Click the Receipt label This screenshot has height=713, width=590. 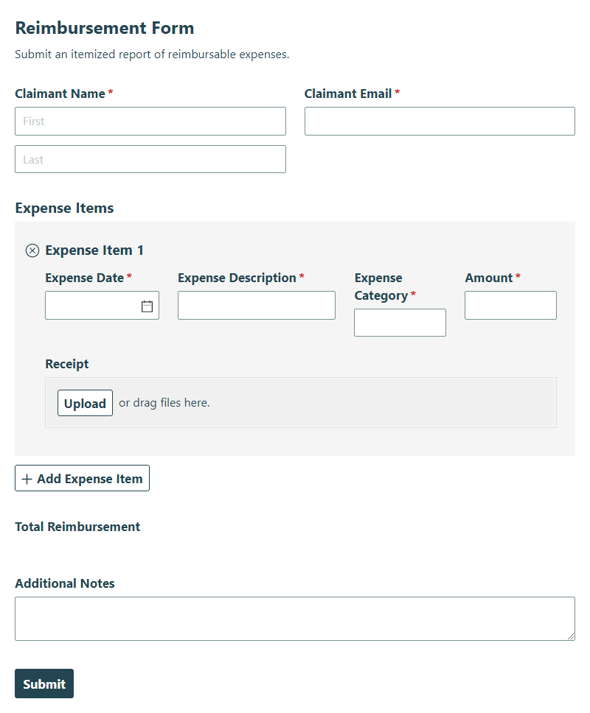pos(67,364)
